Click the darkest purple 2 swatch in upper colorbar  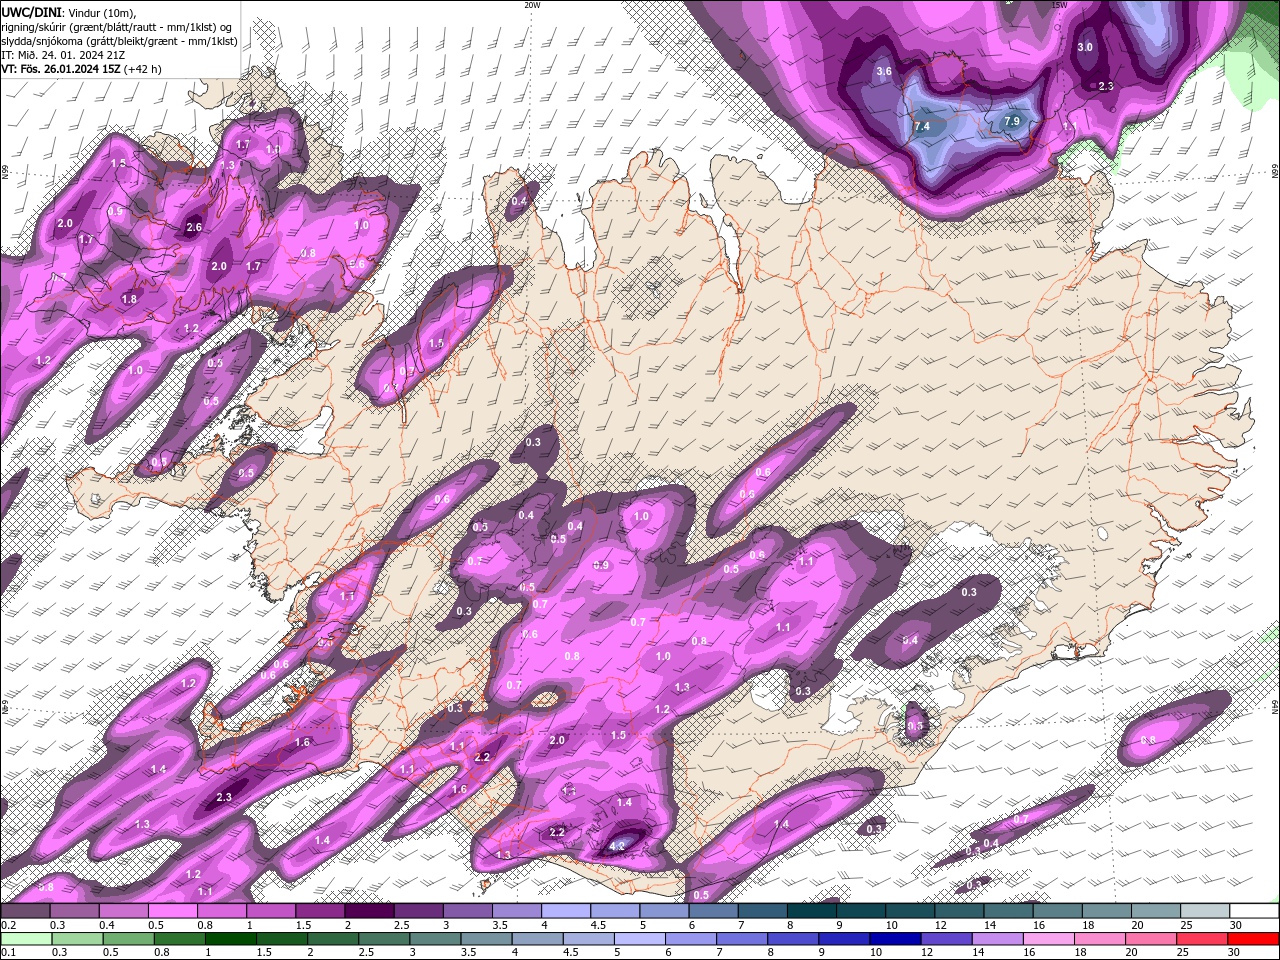pos(369,911)
